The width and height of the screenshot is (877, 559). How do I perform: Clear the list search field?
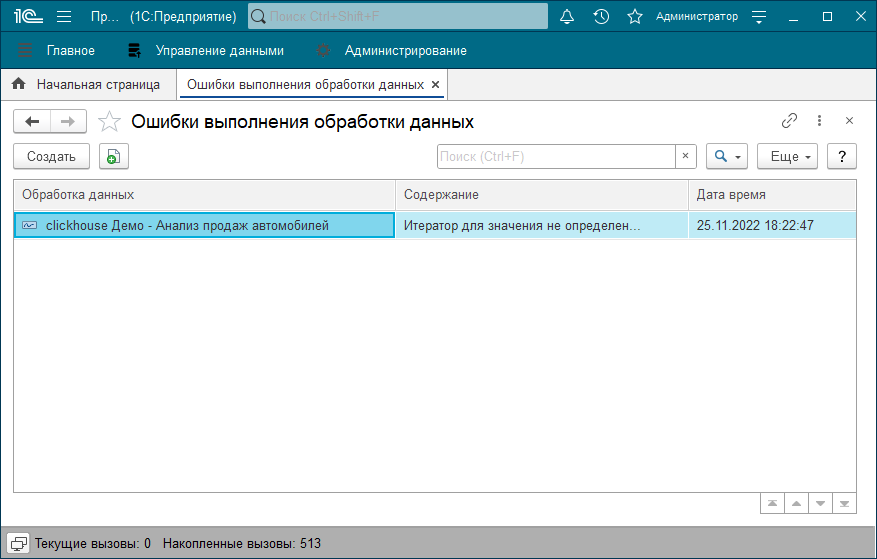[x=686, y=156]
